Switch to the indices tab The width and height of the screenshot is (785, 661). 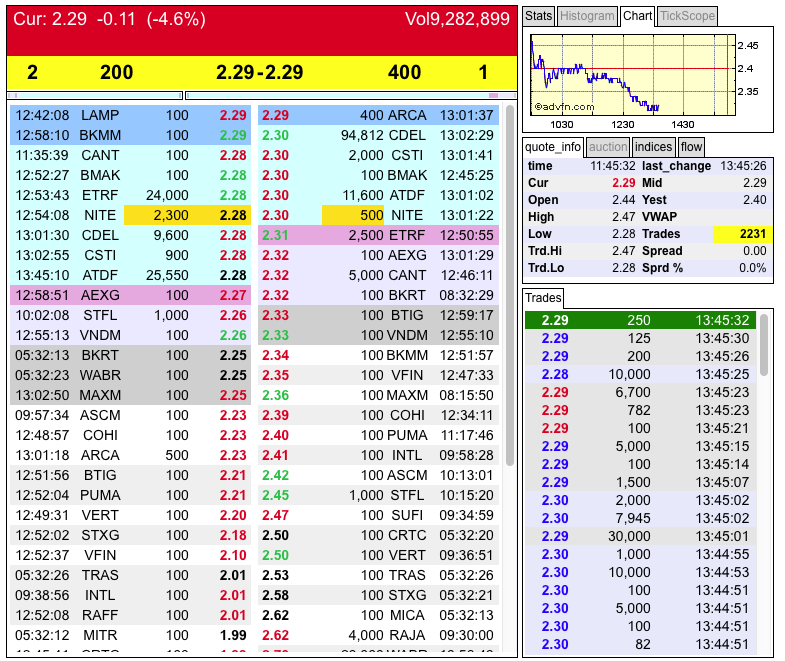tap(653, 147)
